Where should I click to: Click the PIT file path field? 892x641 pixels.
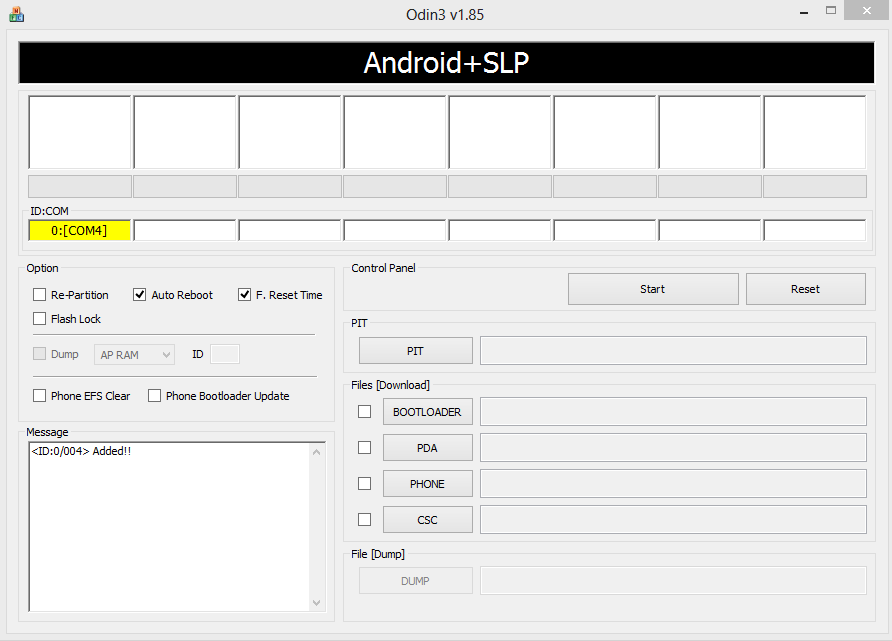(x=674, y=350)
